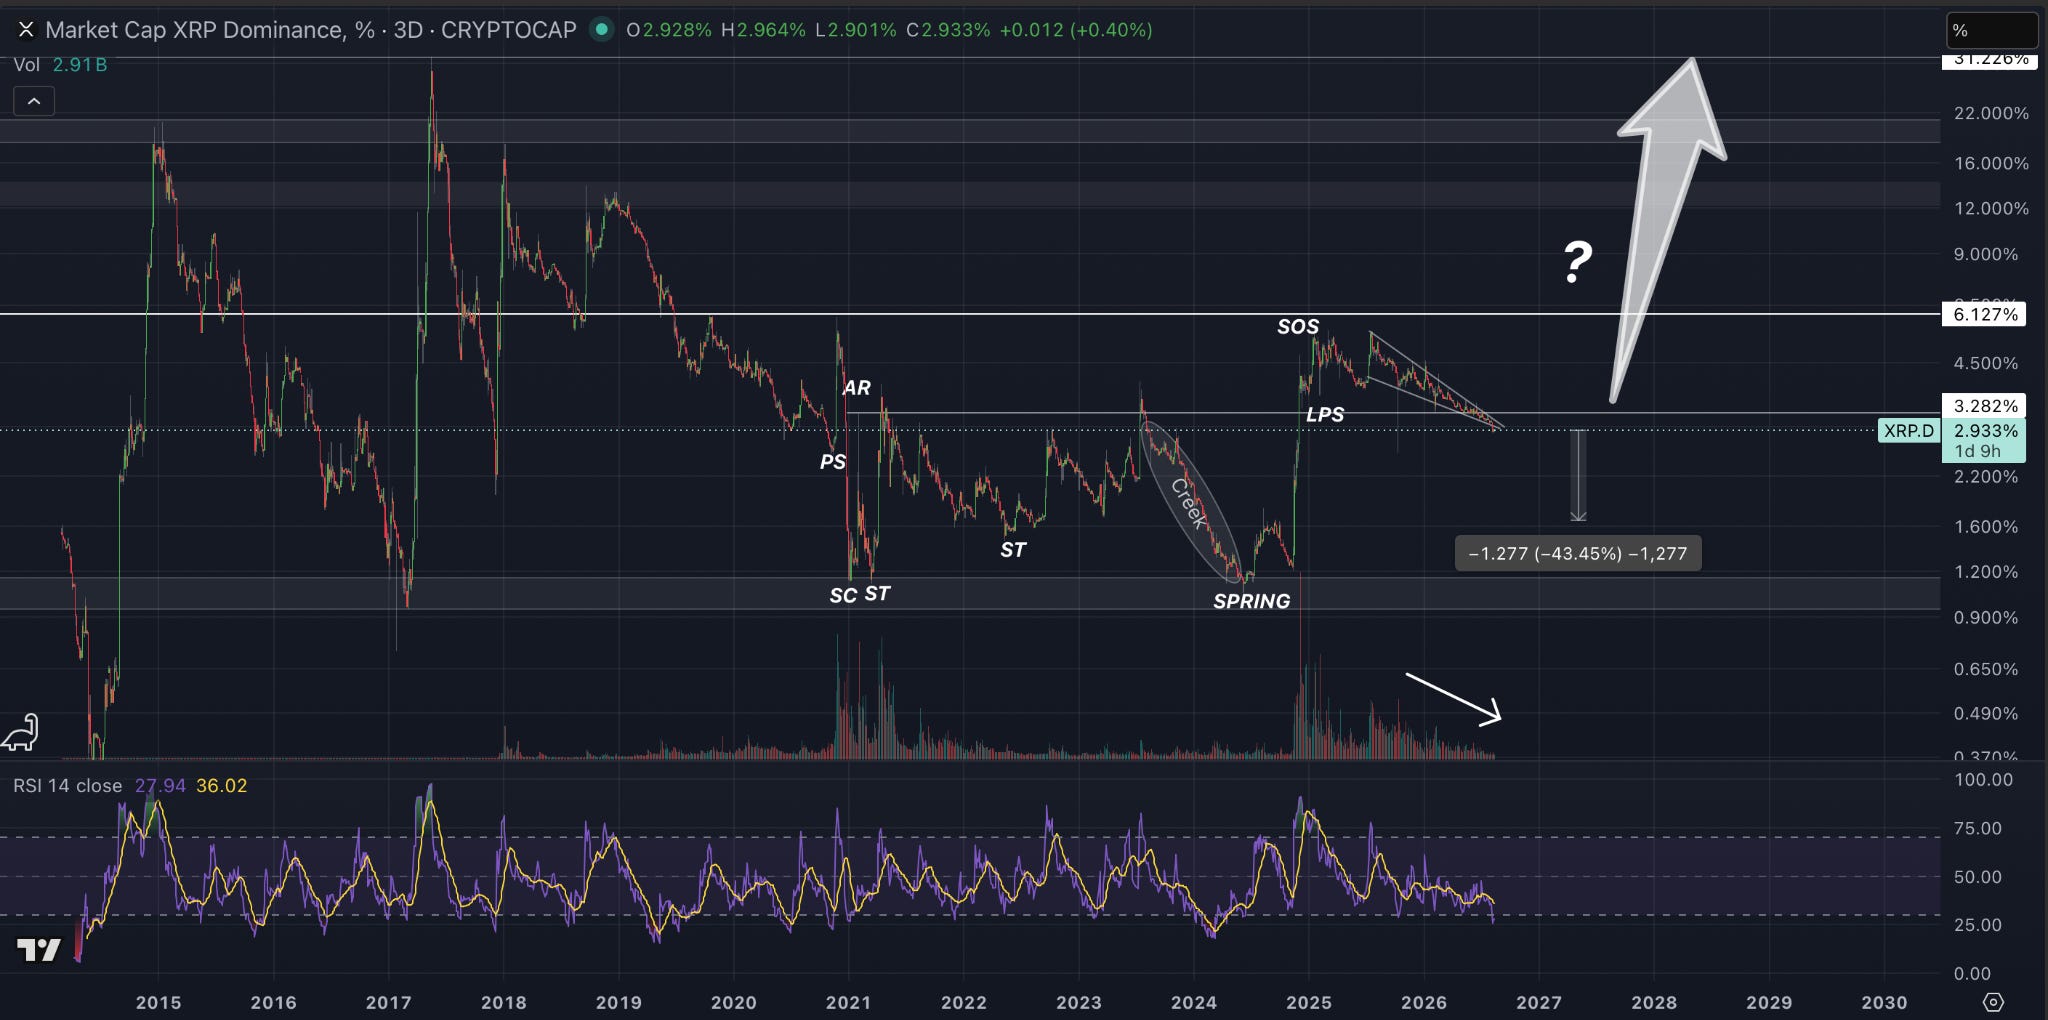The width and height of the screenshot is (2048, 1020).
Task: Change the 3D interval in the chart legend
Action: [x=408, y=30]
